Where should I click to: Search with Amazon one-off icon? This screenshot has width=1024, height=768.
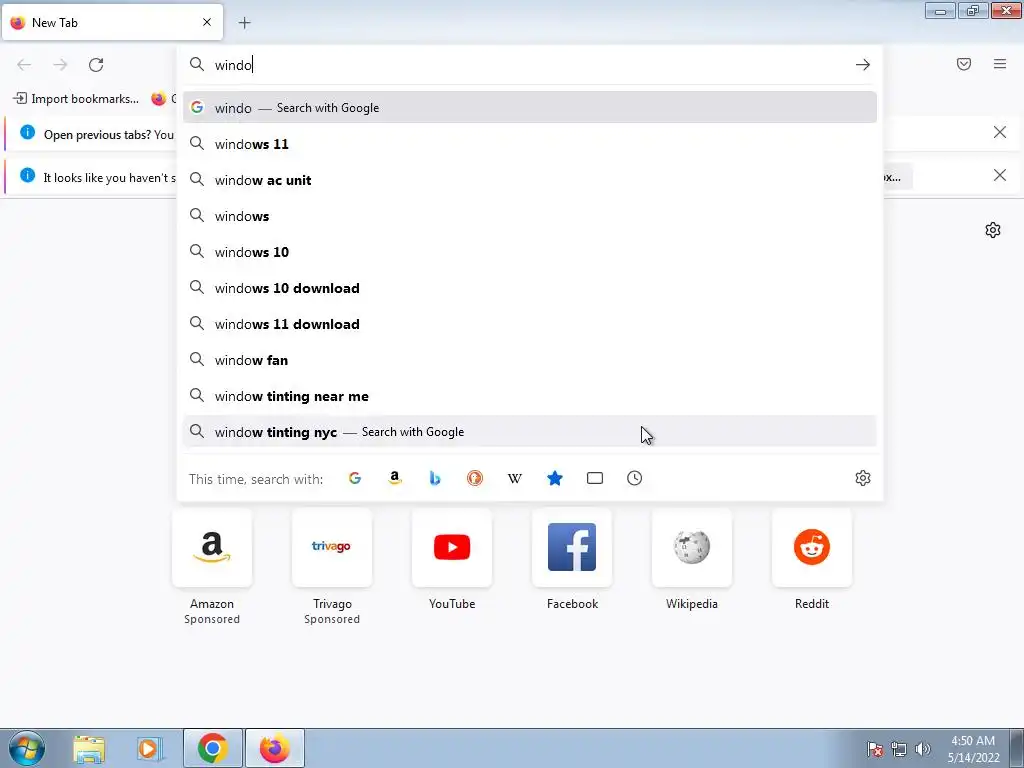pyautogui.click(x=394, y=478)
